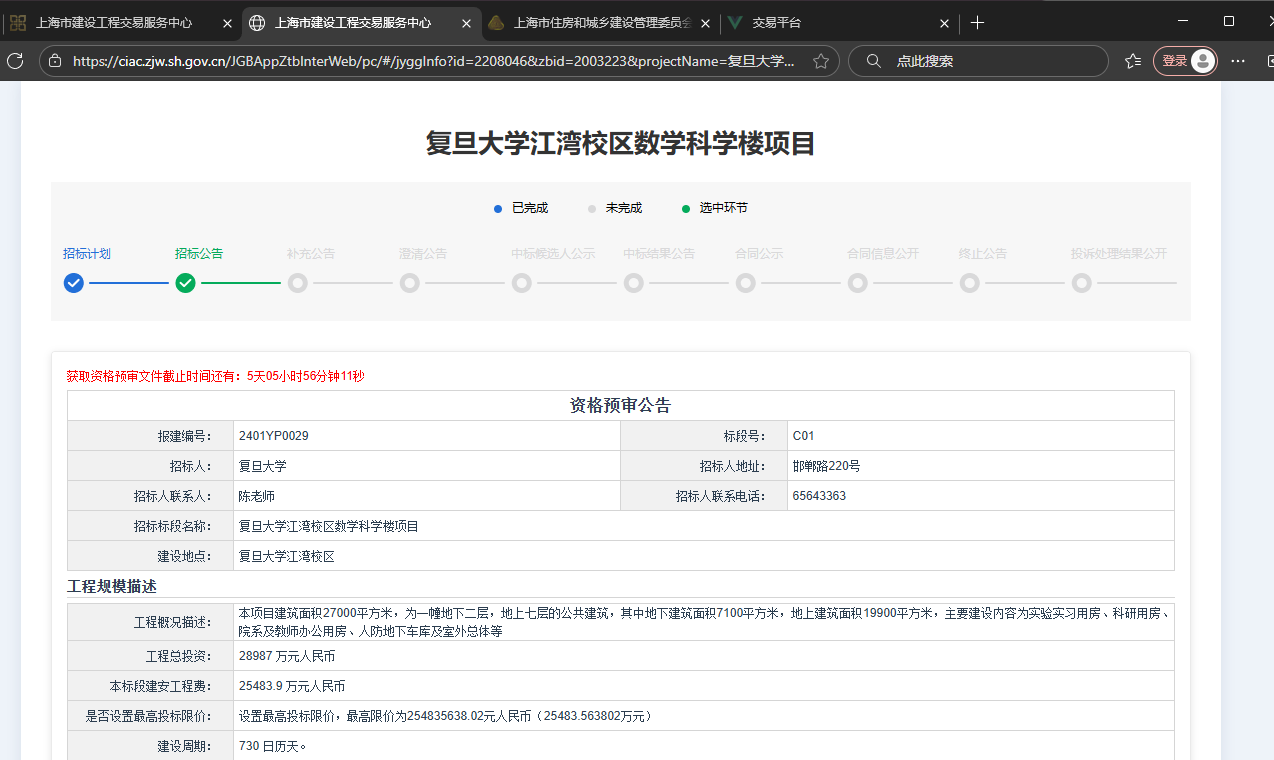Viewport: 1274px width, 760px height.
Task: Click the 合同公示 step circle
Action: coord(745,283)
